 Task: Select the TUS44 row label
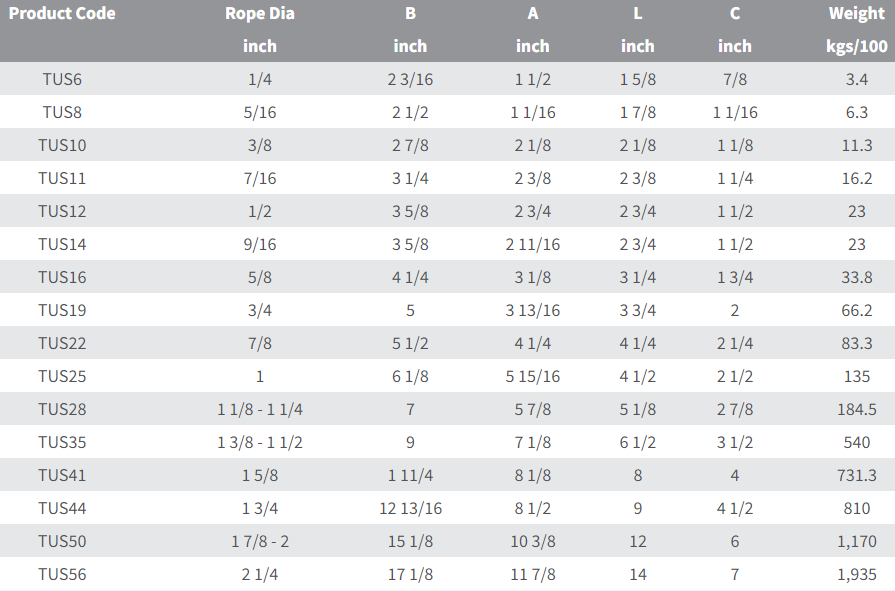click(62, 509)
